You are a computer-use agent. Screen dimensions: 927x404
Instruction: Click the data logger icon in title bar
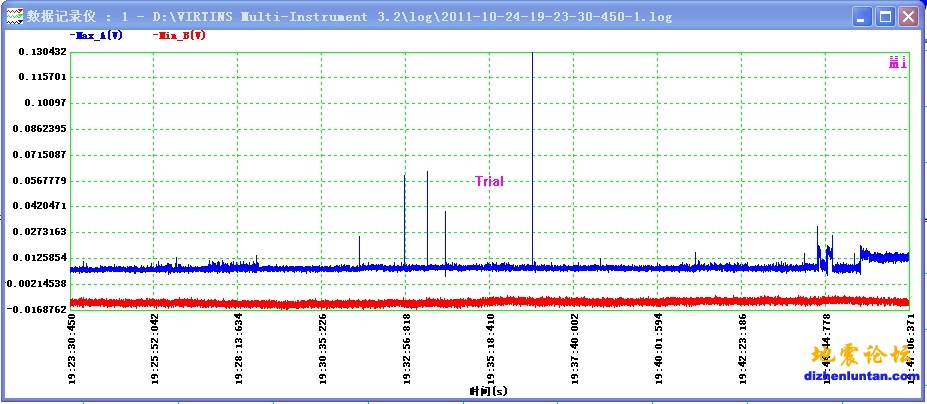pyautogui.click(x=14, y=17)
